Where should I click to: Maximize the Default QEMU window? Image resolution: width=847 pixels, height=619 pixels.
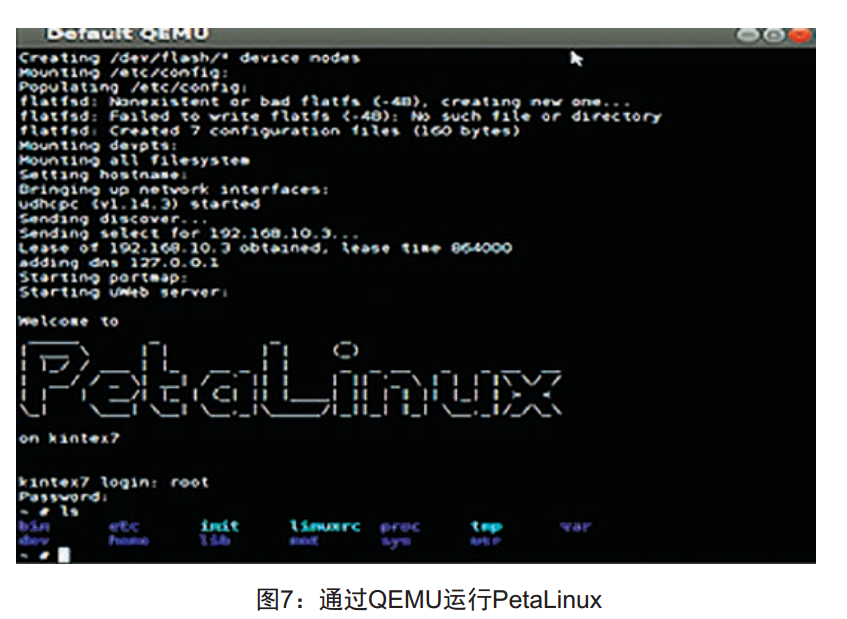[774, 36]
